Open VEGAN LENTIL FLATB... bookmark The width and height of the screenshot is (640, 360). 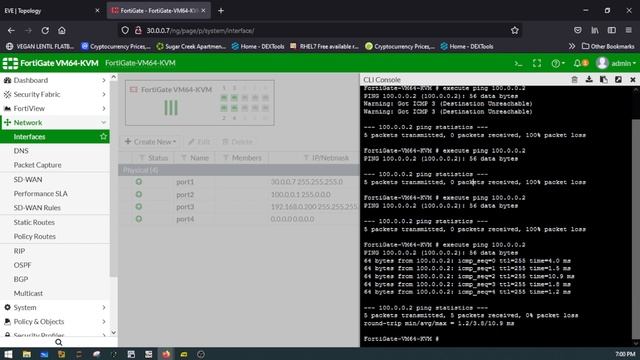(40, 47)
